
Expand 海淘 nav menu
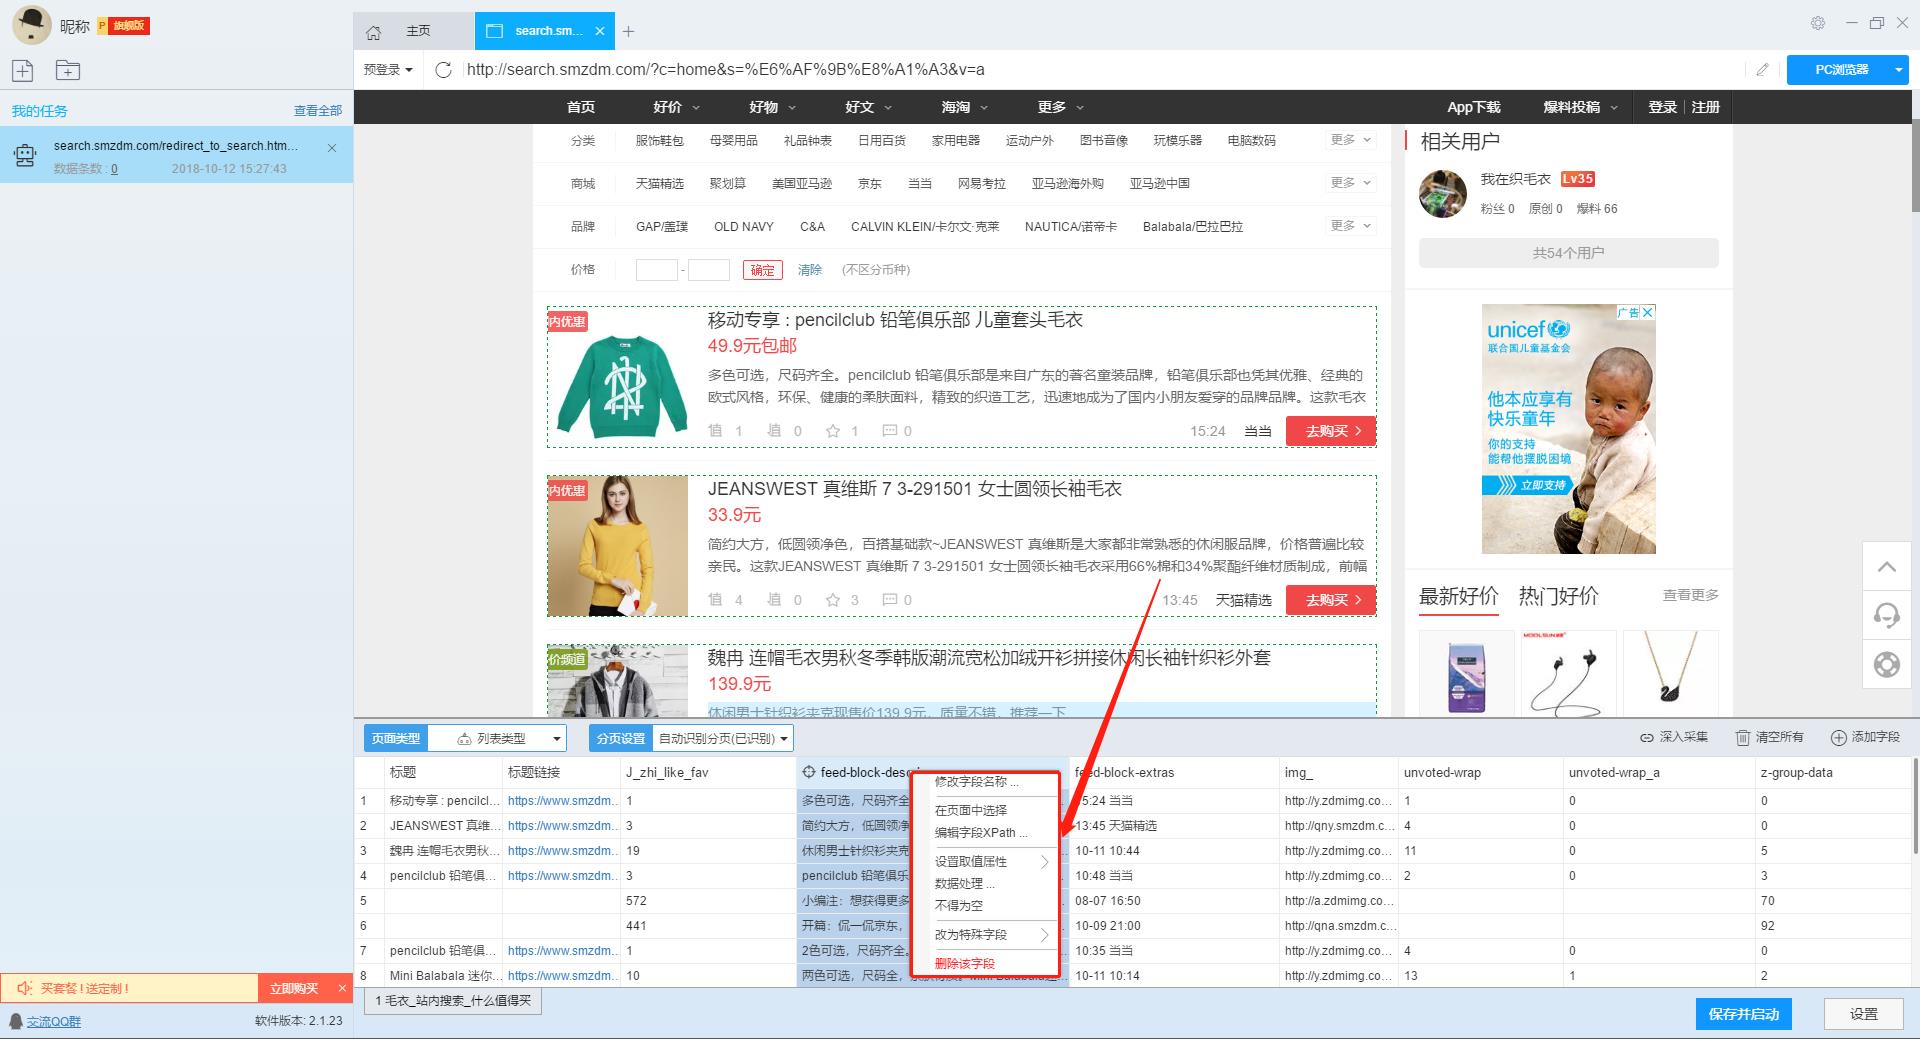[964, 107]
